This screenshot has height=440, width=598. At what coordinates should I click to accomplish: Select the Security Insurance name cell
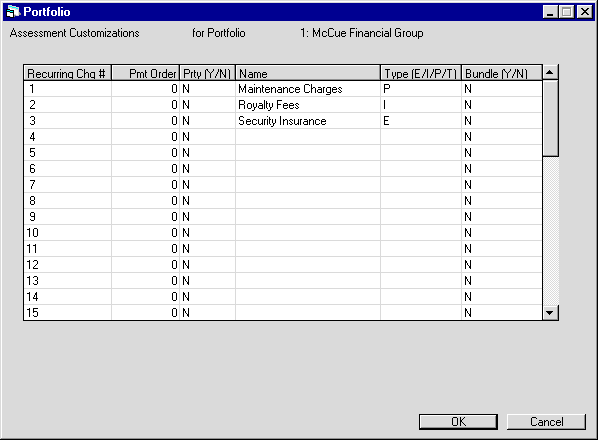pyautogui.click(x=308, y=121)
